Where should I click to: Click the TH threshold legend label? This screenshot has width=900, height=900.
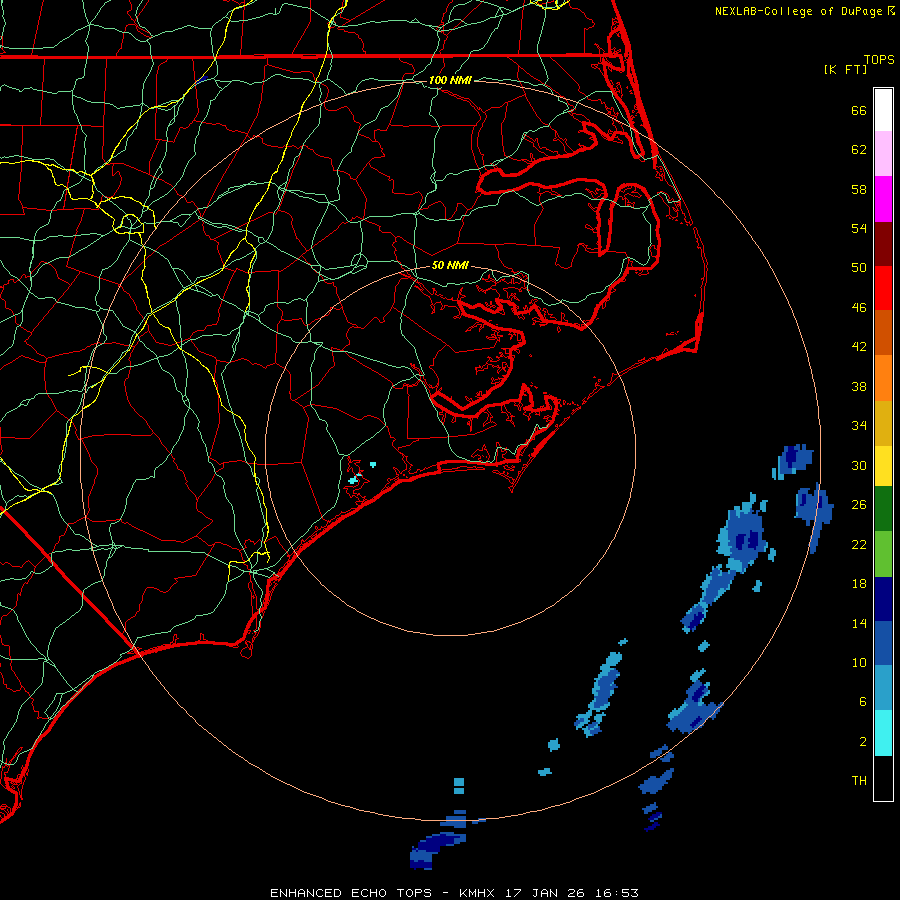click(x=859, y=781)
